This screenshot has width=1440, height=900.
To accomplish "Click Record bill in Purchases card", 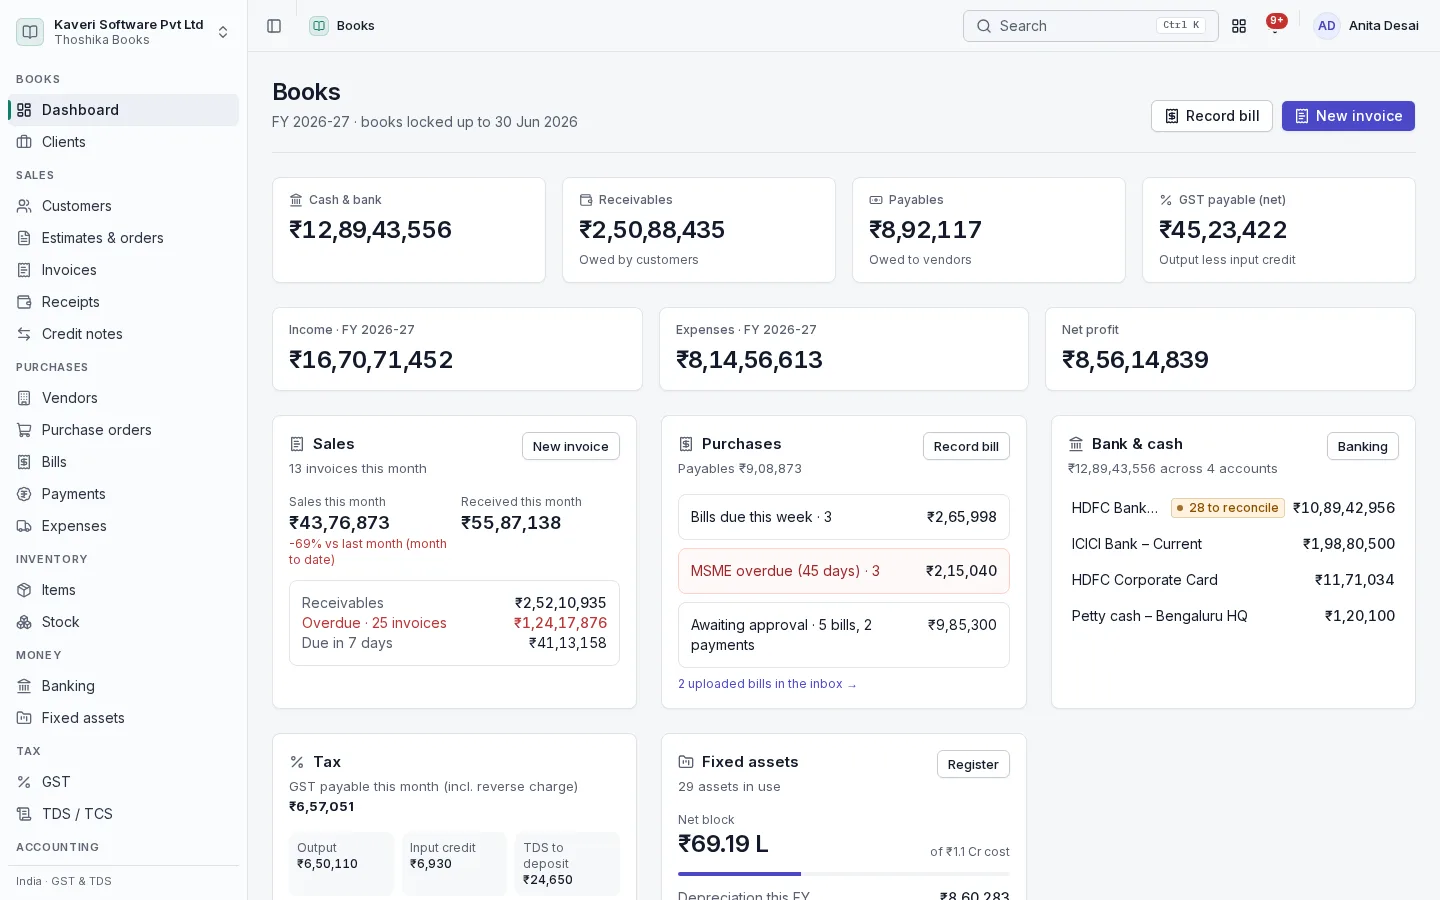I will (x=966, y=446).
